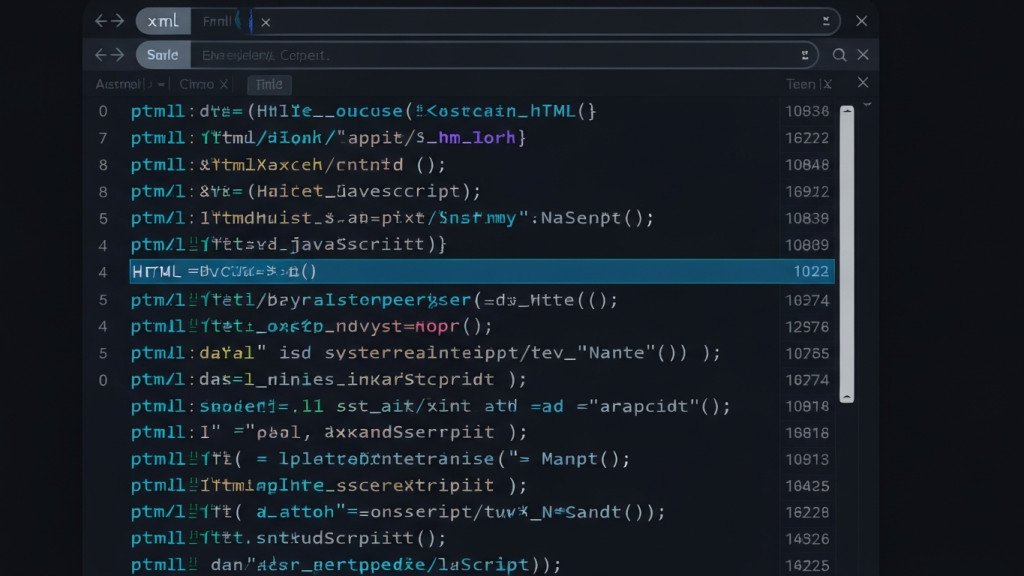Click the Sarle button
1024x576 pixels.
(x=163, y=55)
